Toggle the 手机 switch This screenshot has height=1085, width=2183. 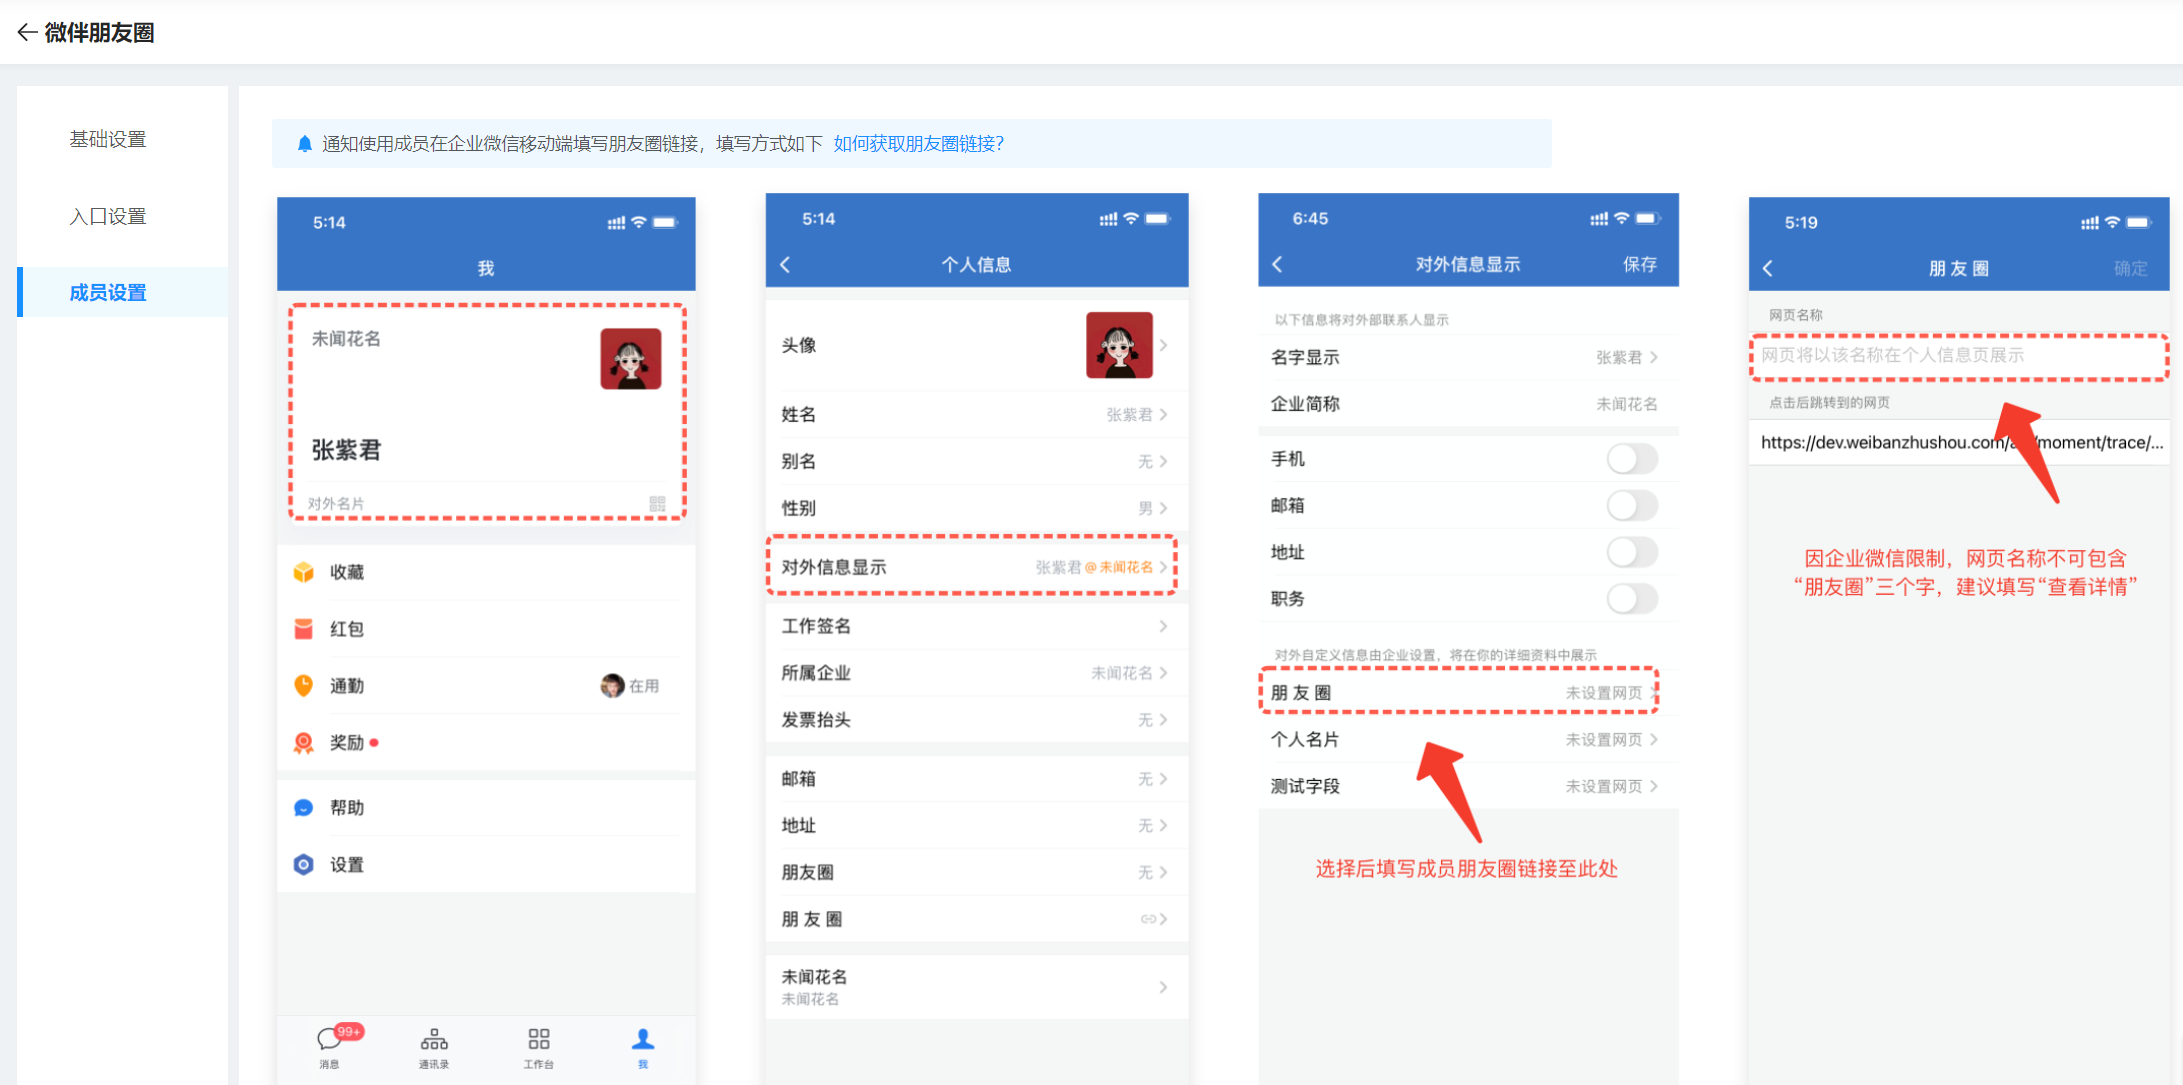pyautogui.click(x=1631, y=459)
